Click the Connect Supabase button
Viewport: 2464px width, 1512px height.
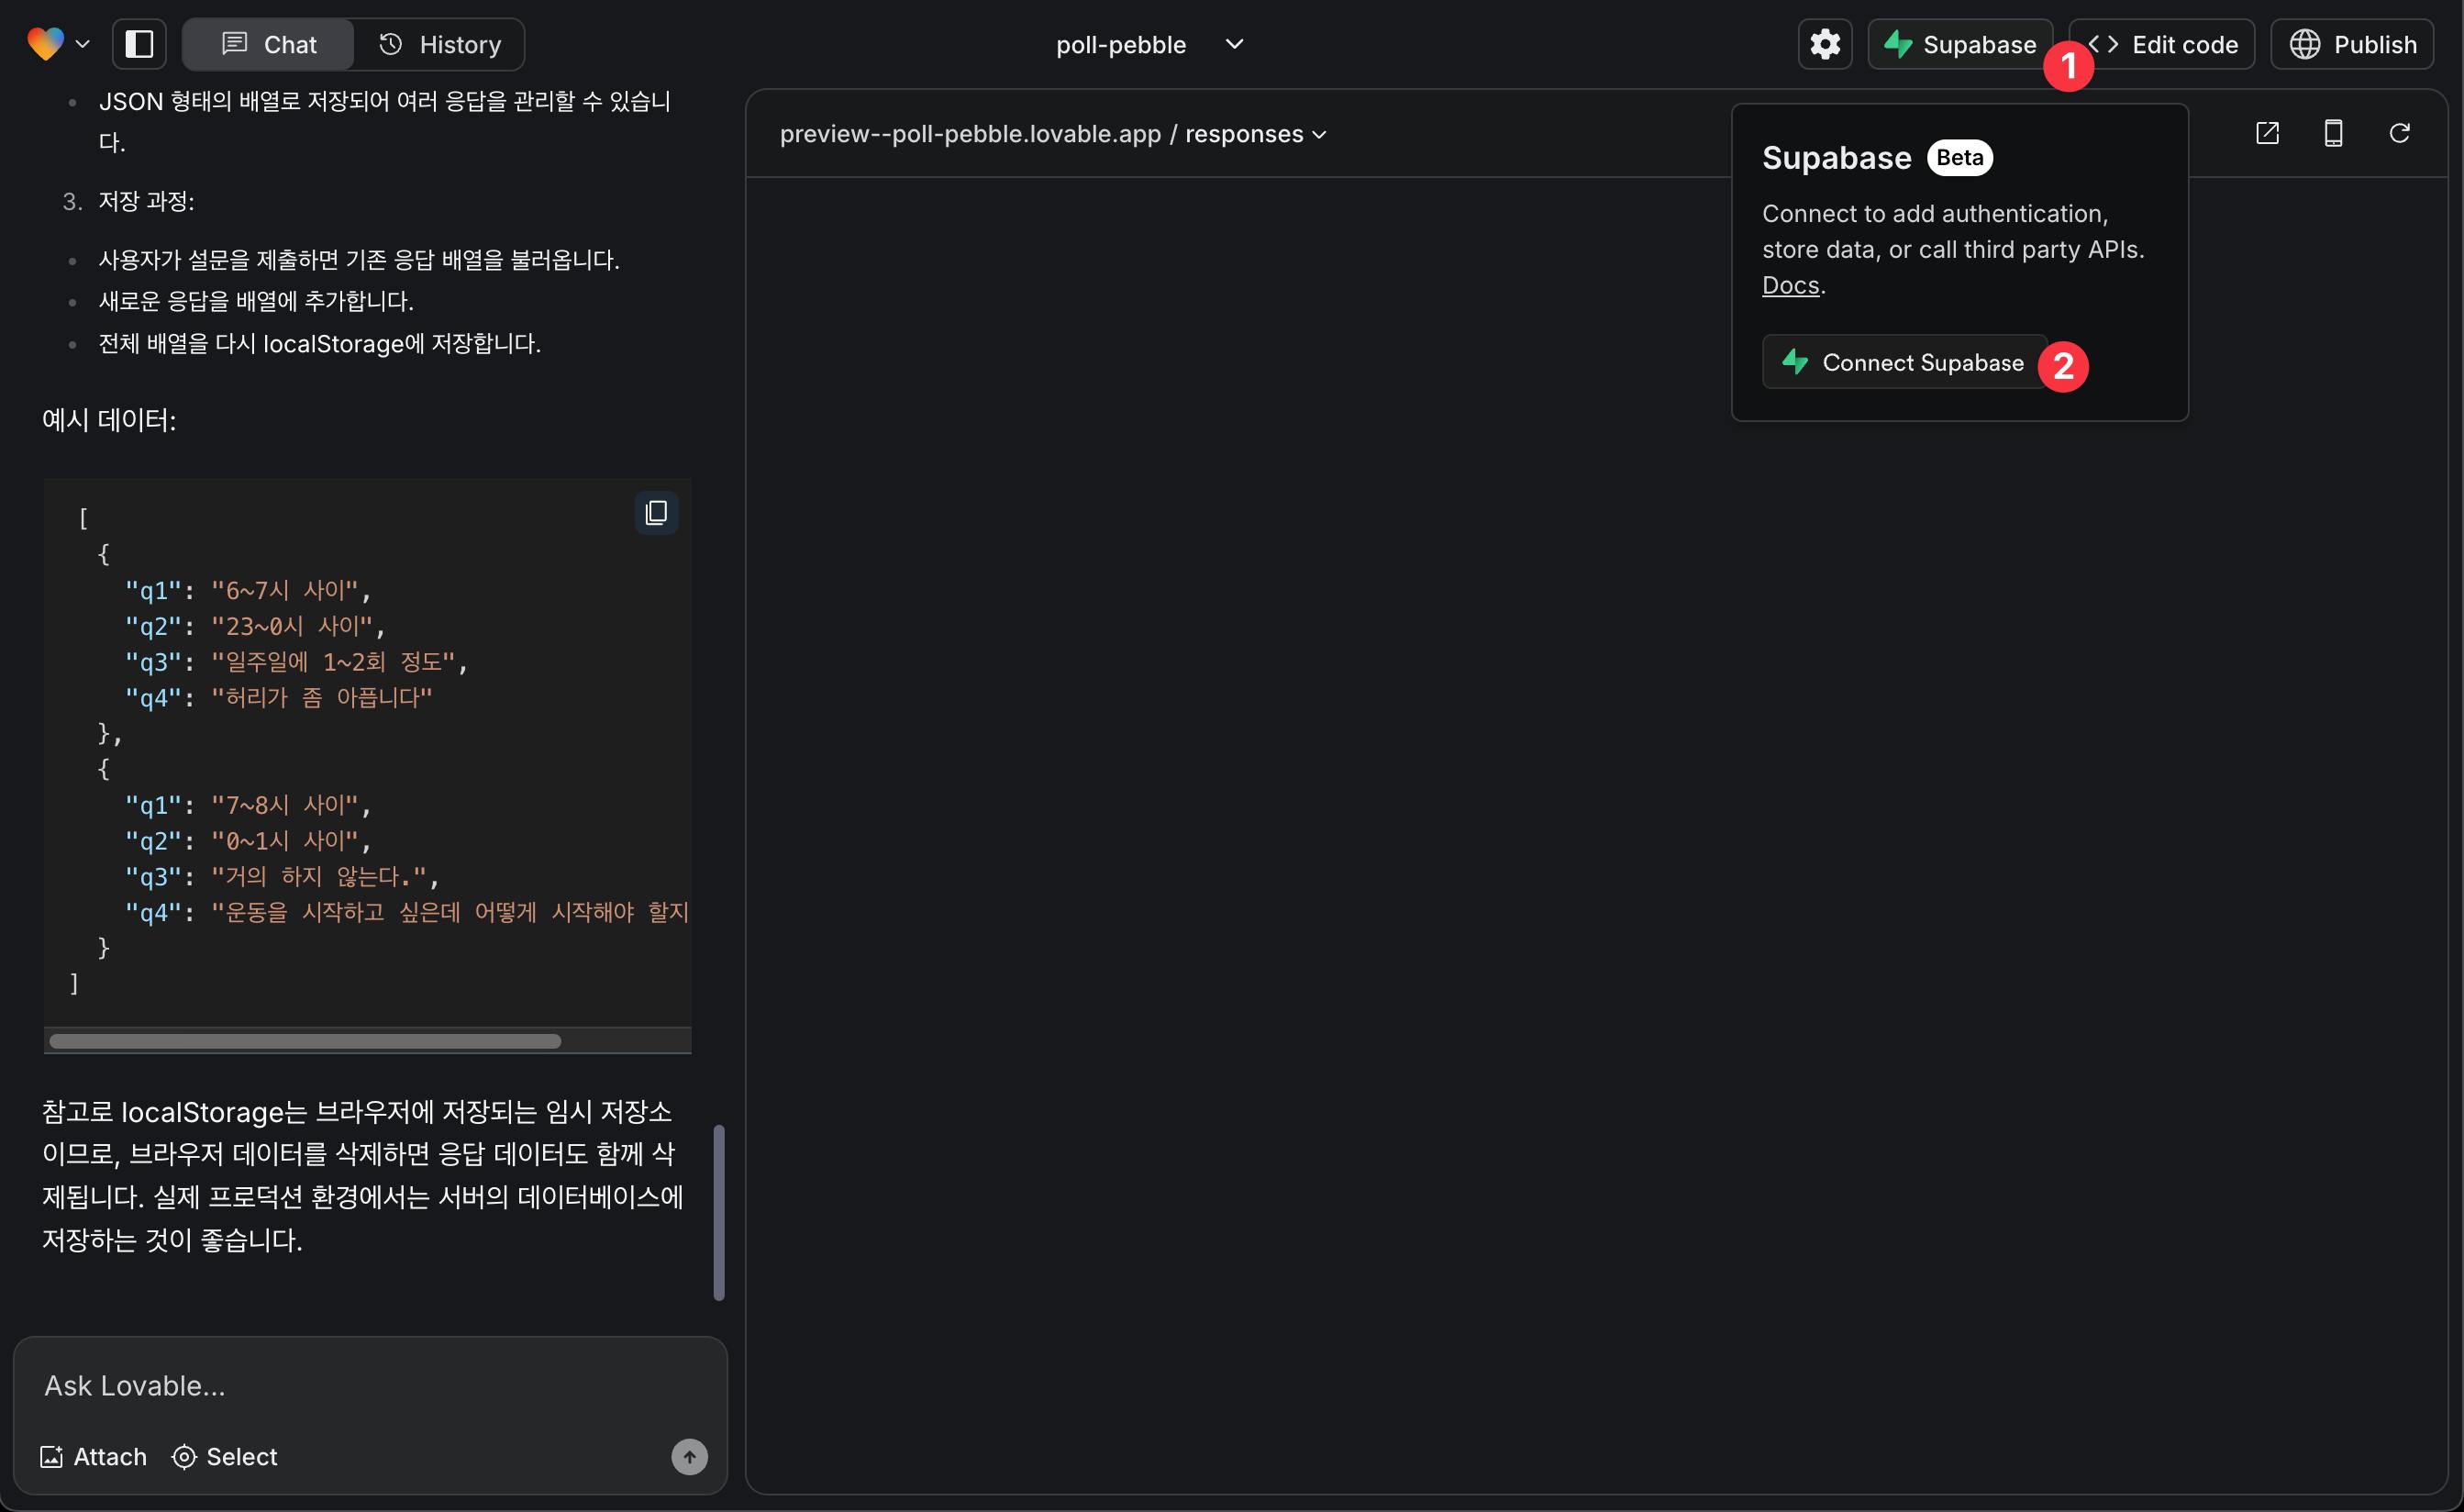[1904, 362]
